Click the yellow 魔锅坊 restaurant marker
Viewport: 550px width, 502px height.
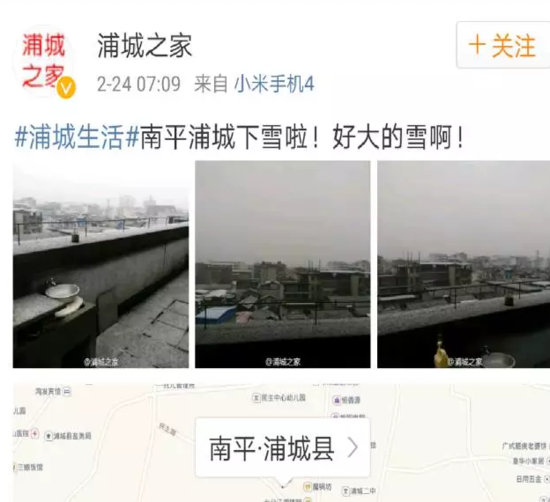pos(307,487)
